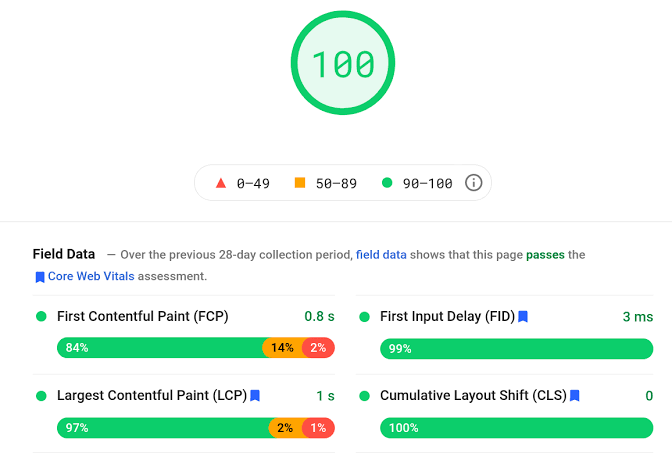The height and width of the screenshot is (457, 672).
Task: Click the score scale info icon
Action: coord(474,183)
